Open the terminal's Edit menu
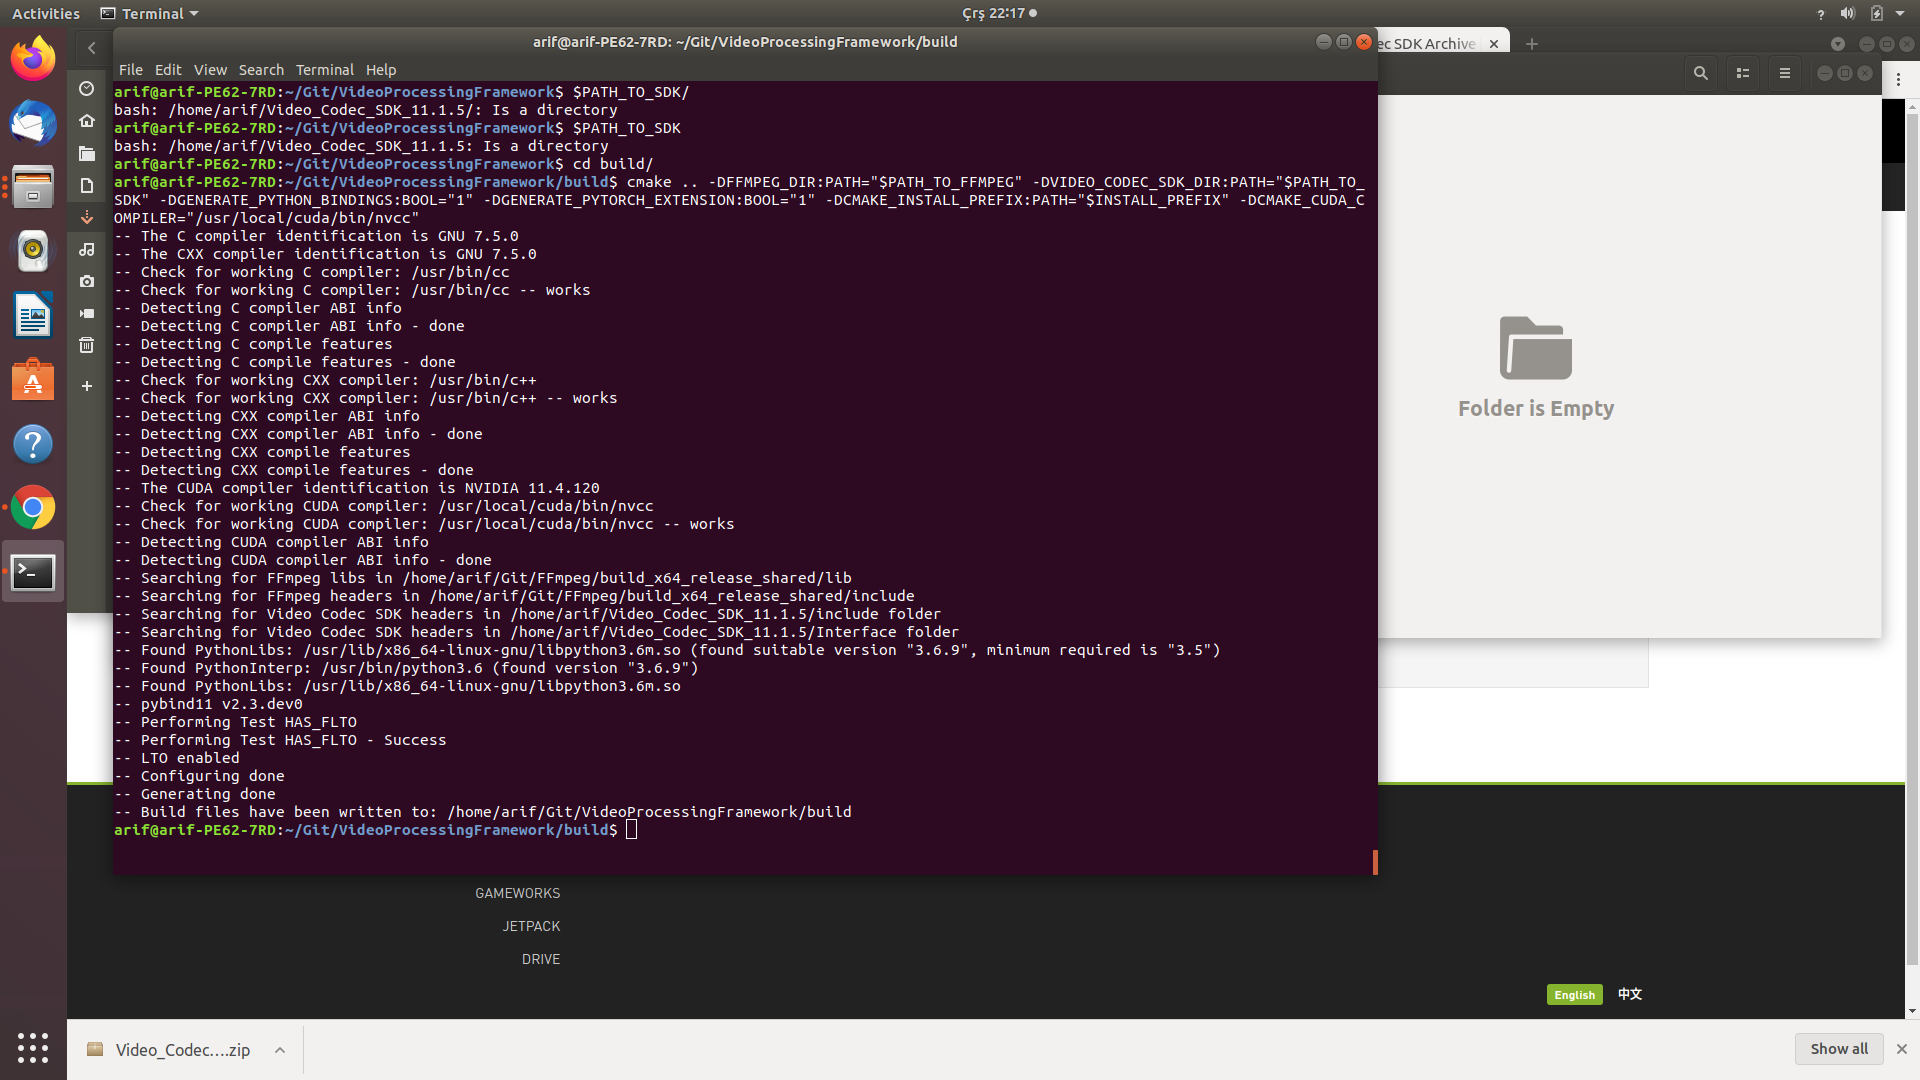The width and height of the screenshot is (1920, 1080). pyautogui.click(x=167, y=70)
